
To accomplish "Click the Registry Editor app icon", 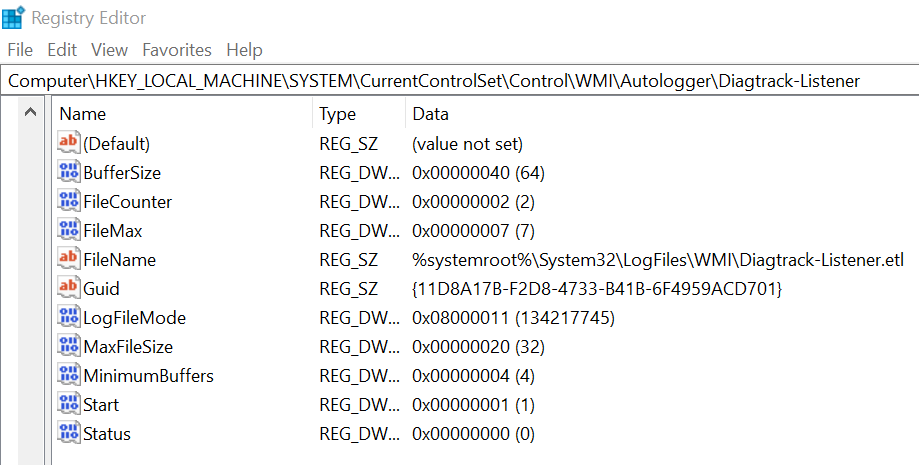I will [14, 17].
